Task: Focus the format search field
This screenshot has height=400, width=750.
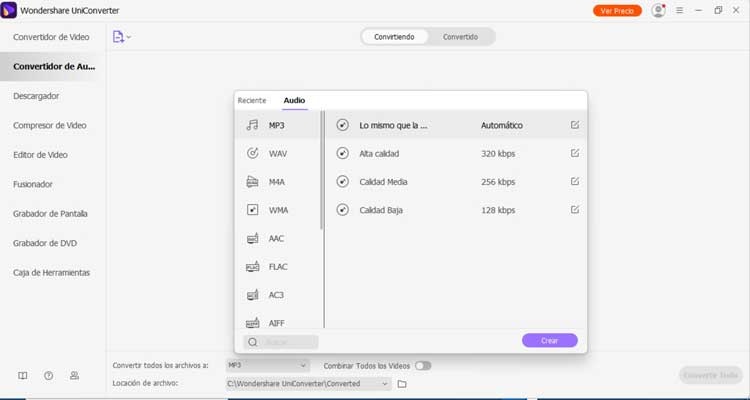Action: (281, 342)
